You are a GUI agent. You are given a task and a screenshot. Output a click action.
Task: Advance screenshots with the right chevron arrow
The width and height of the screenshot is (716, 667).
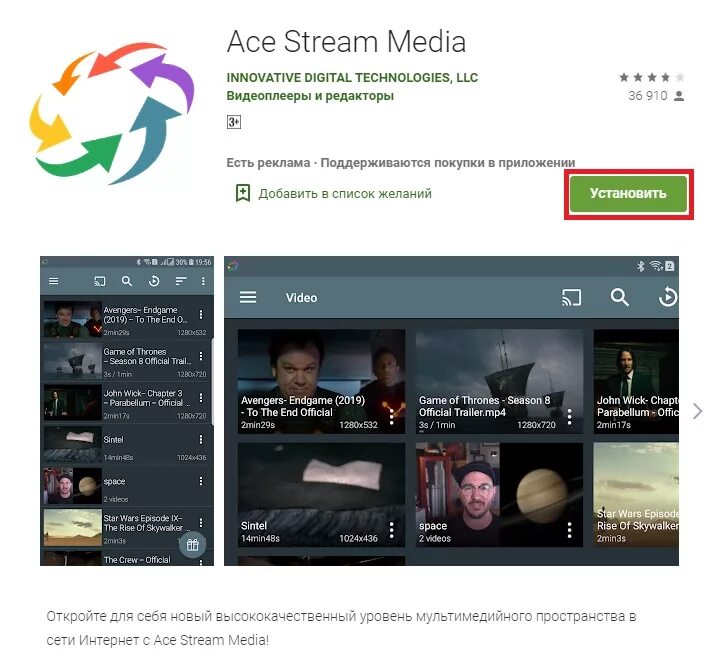pyautogui.click(x=697, y=411)
